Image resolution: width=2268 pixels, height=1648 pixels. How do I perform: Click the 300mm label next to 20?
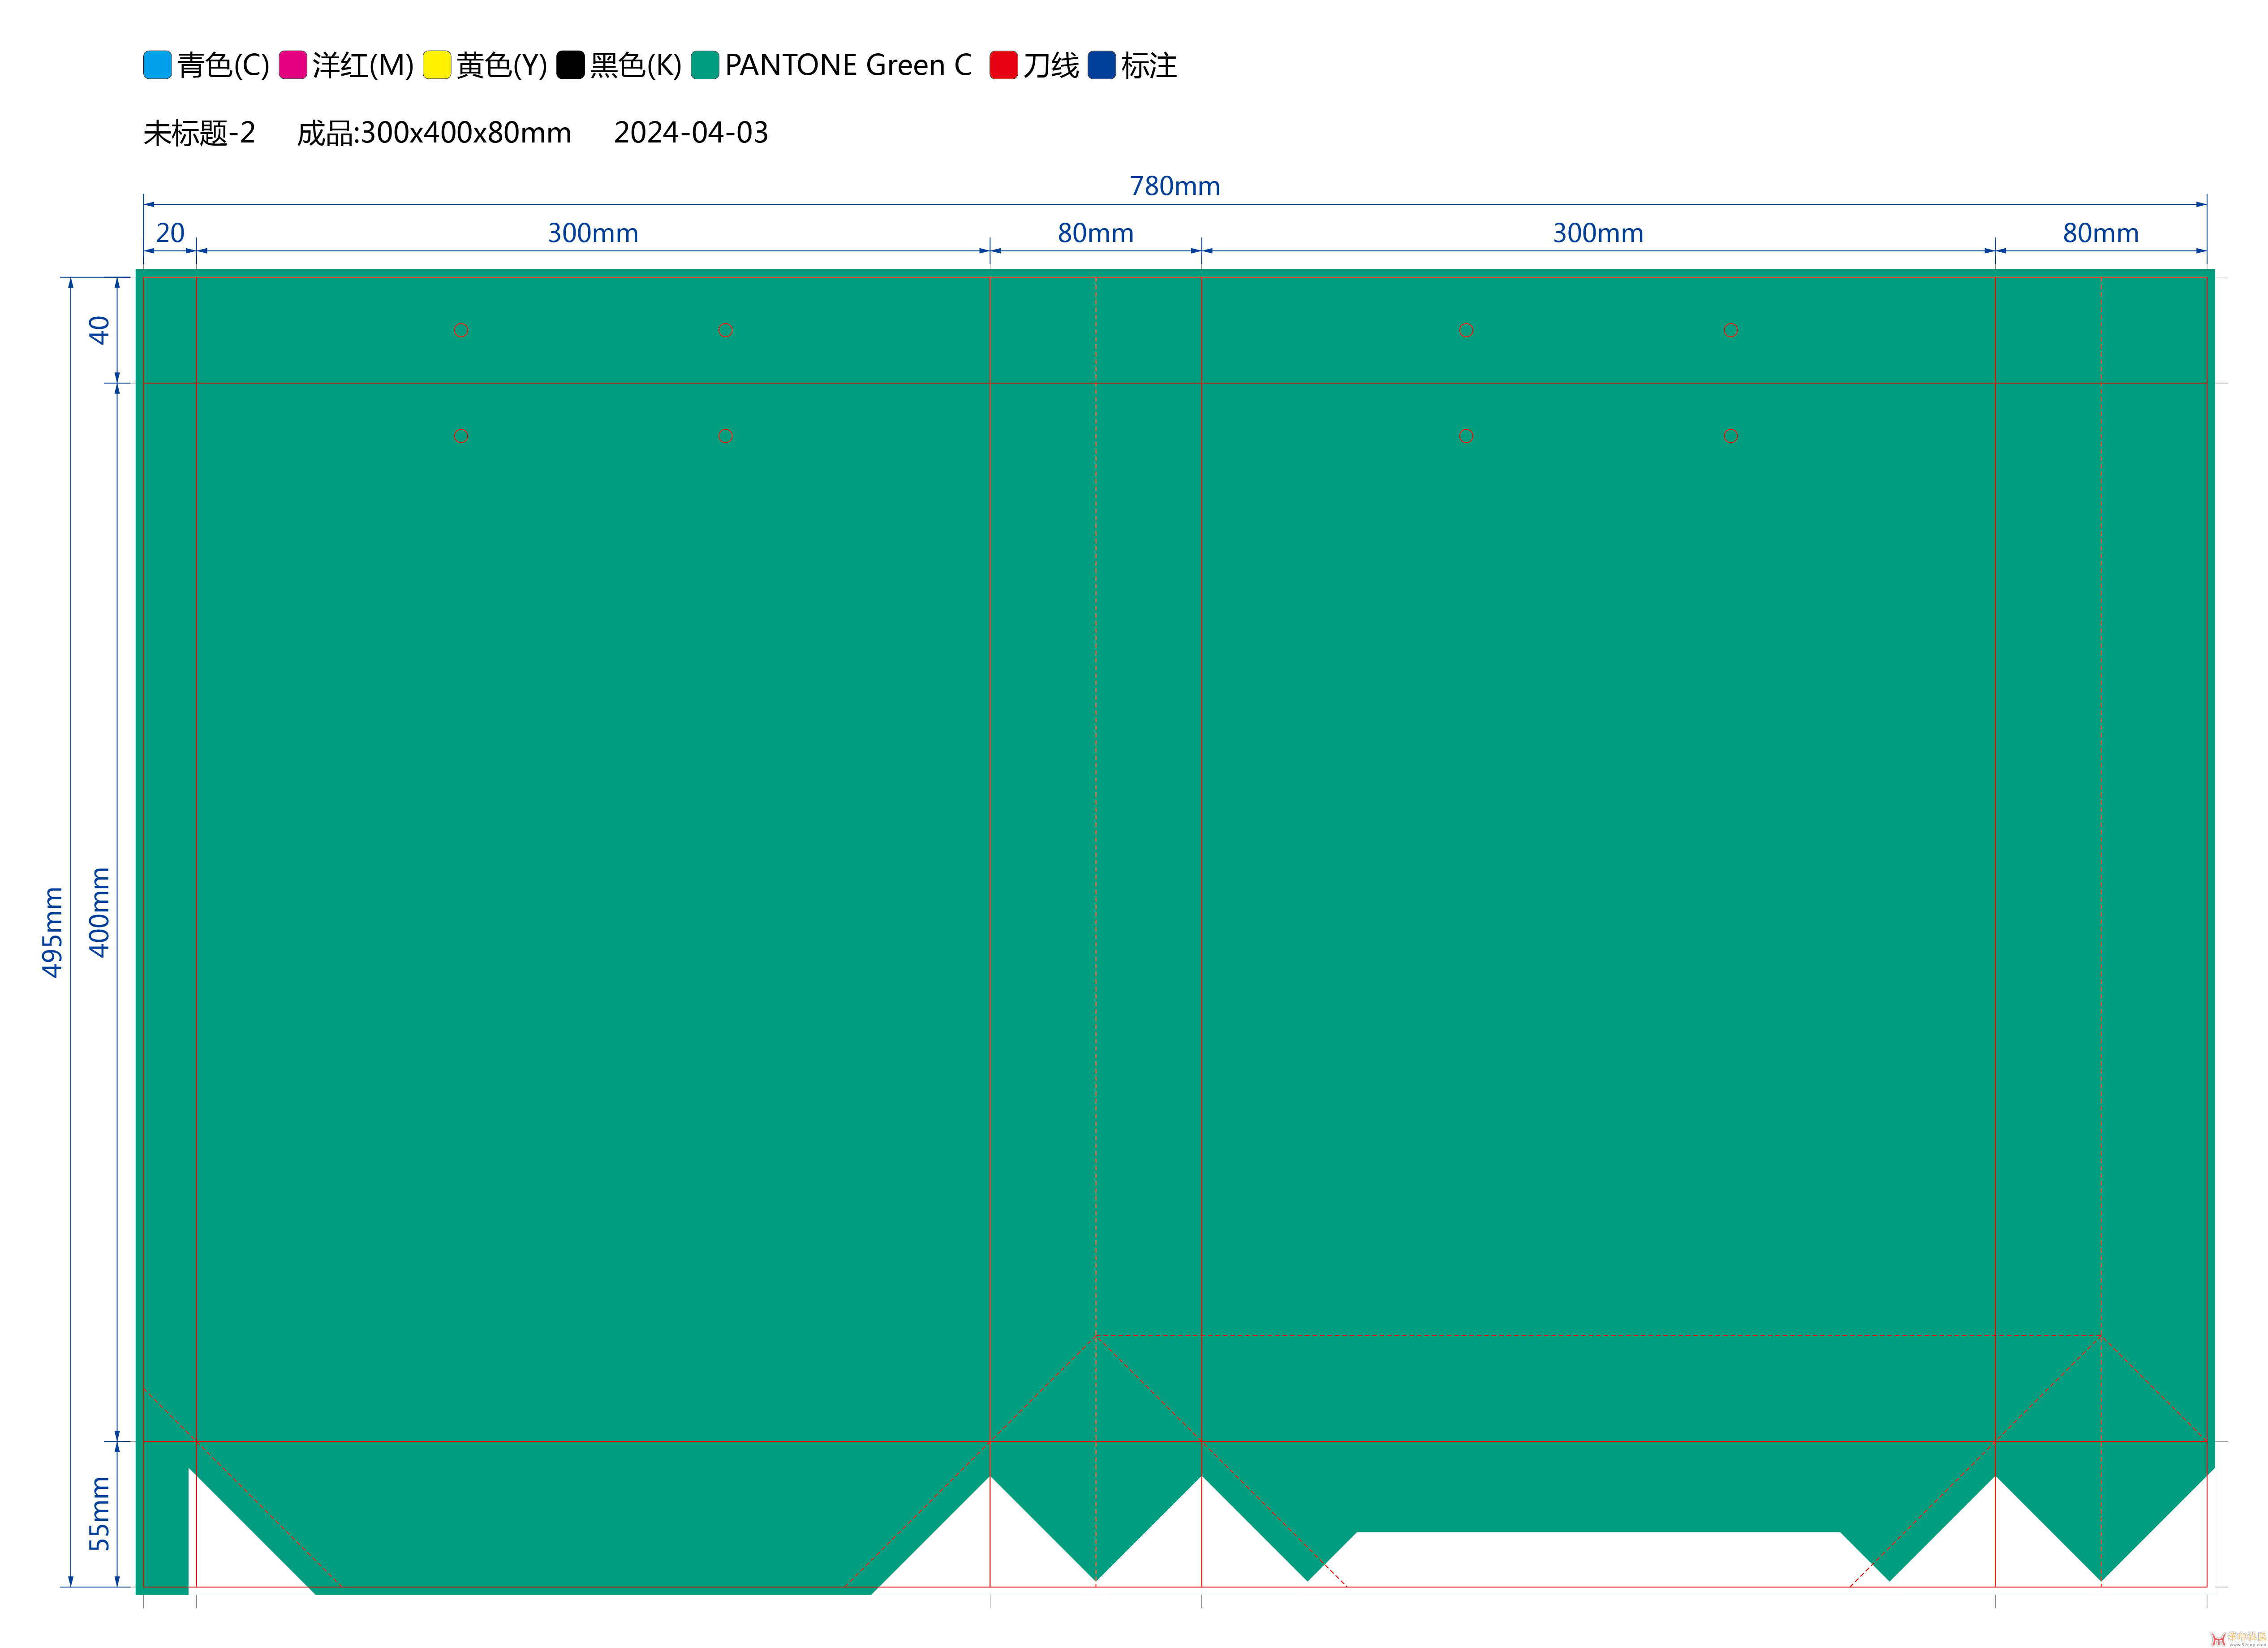click(x=593, y=233)
